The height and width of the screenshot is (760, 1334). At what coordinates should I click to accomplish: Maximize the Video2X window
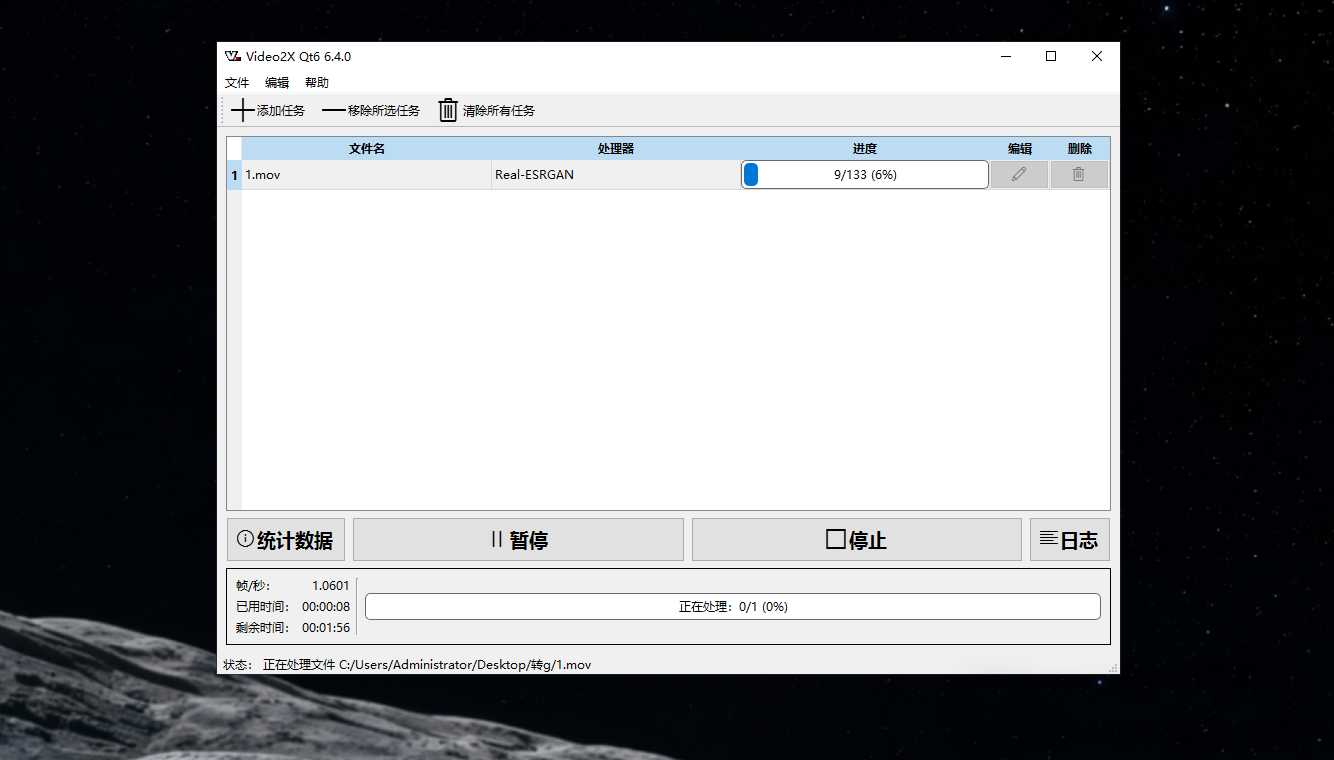1051,57
